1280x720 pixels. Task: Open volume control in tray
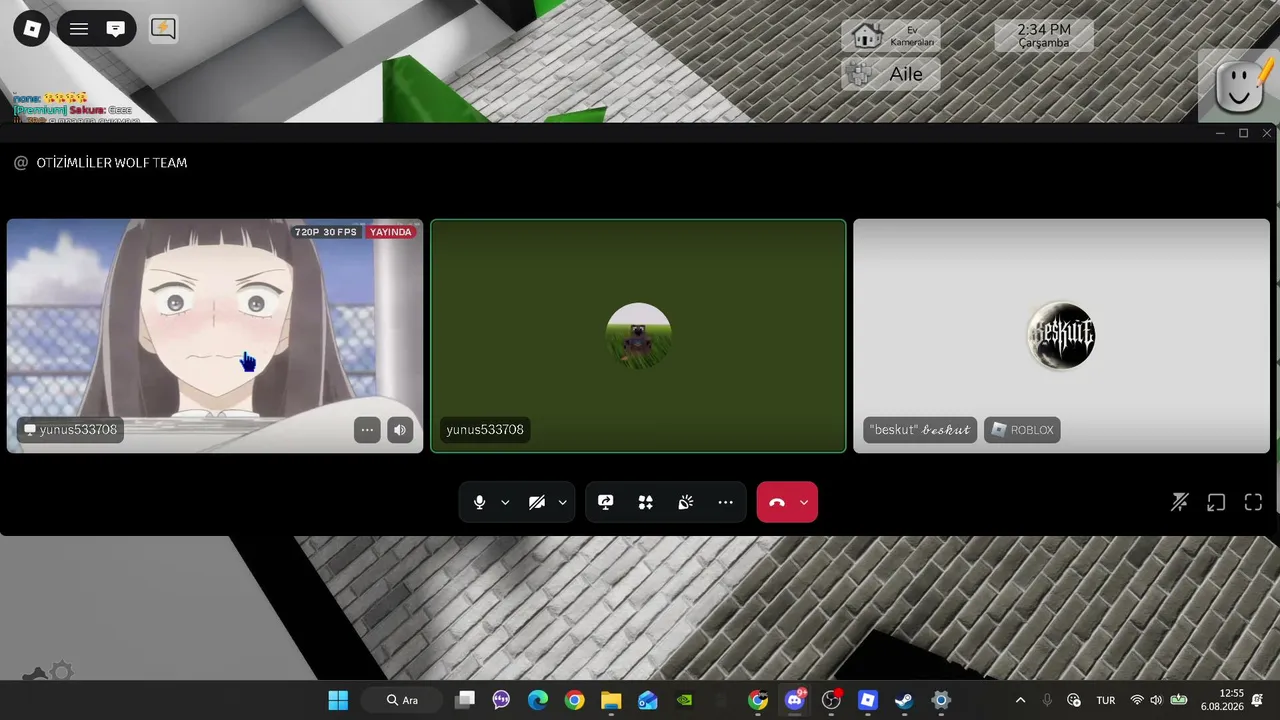click(x=1157, y=700)
